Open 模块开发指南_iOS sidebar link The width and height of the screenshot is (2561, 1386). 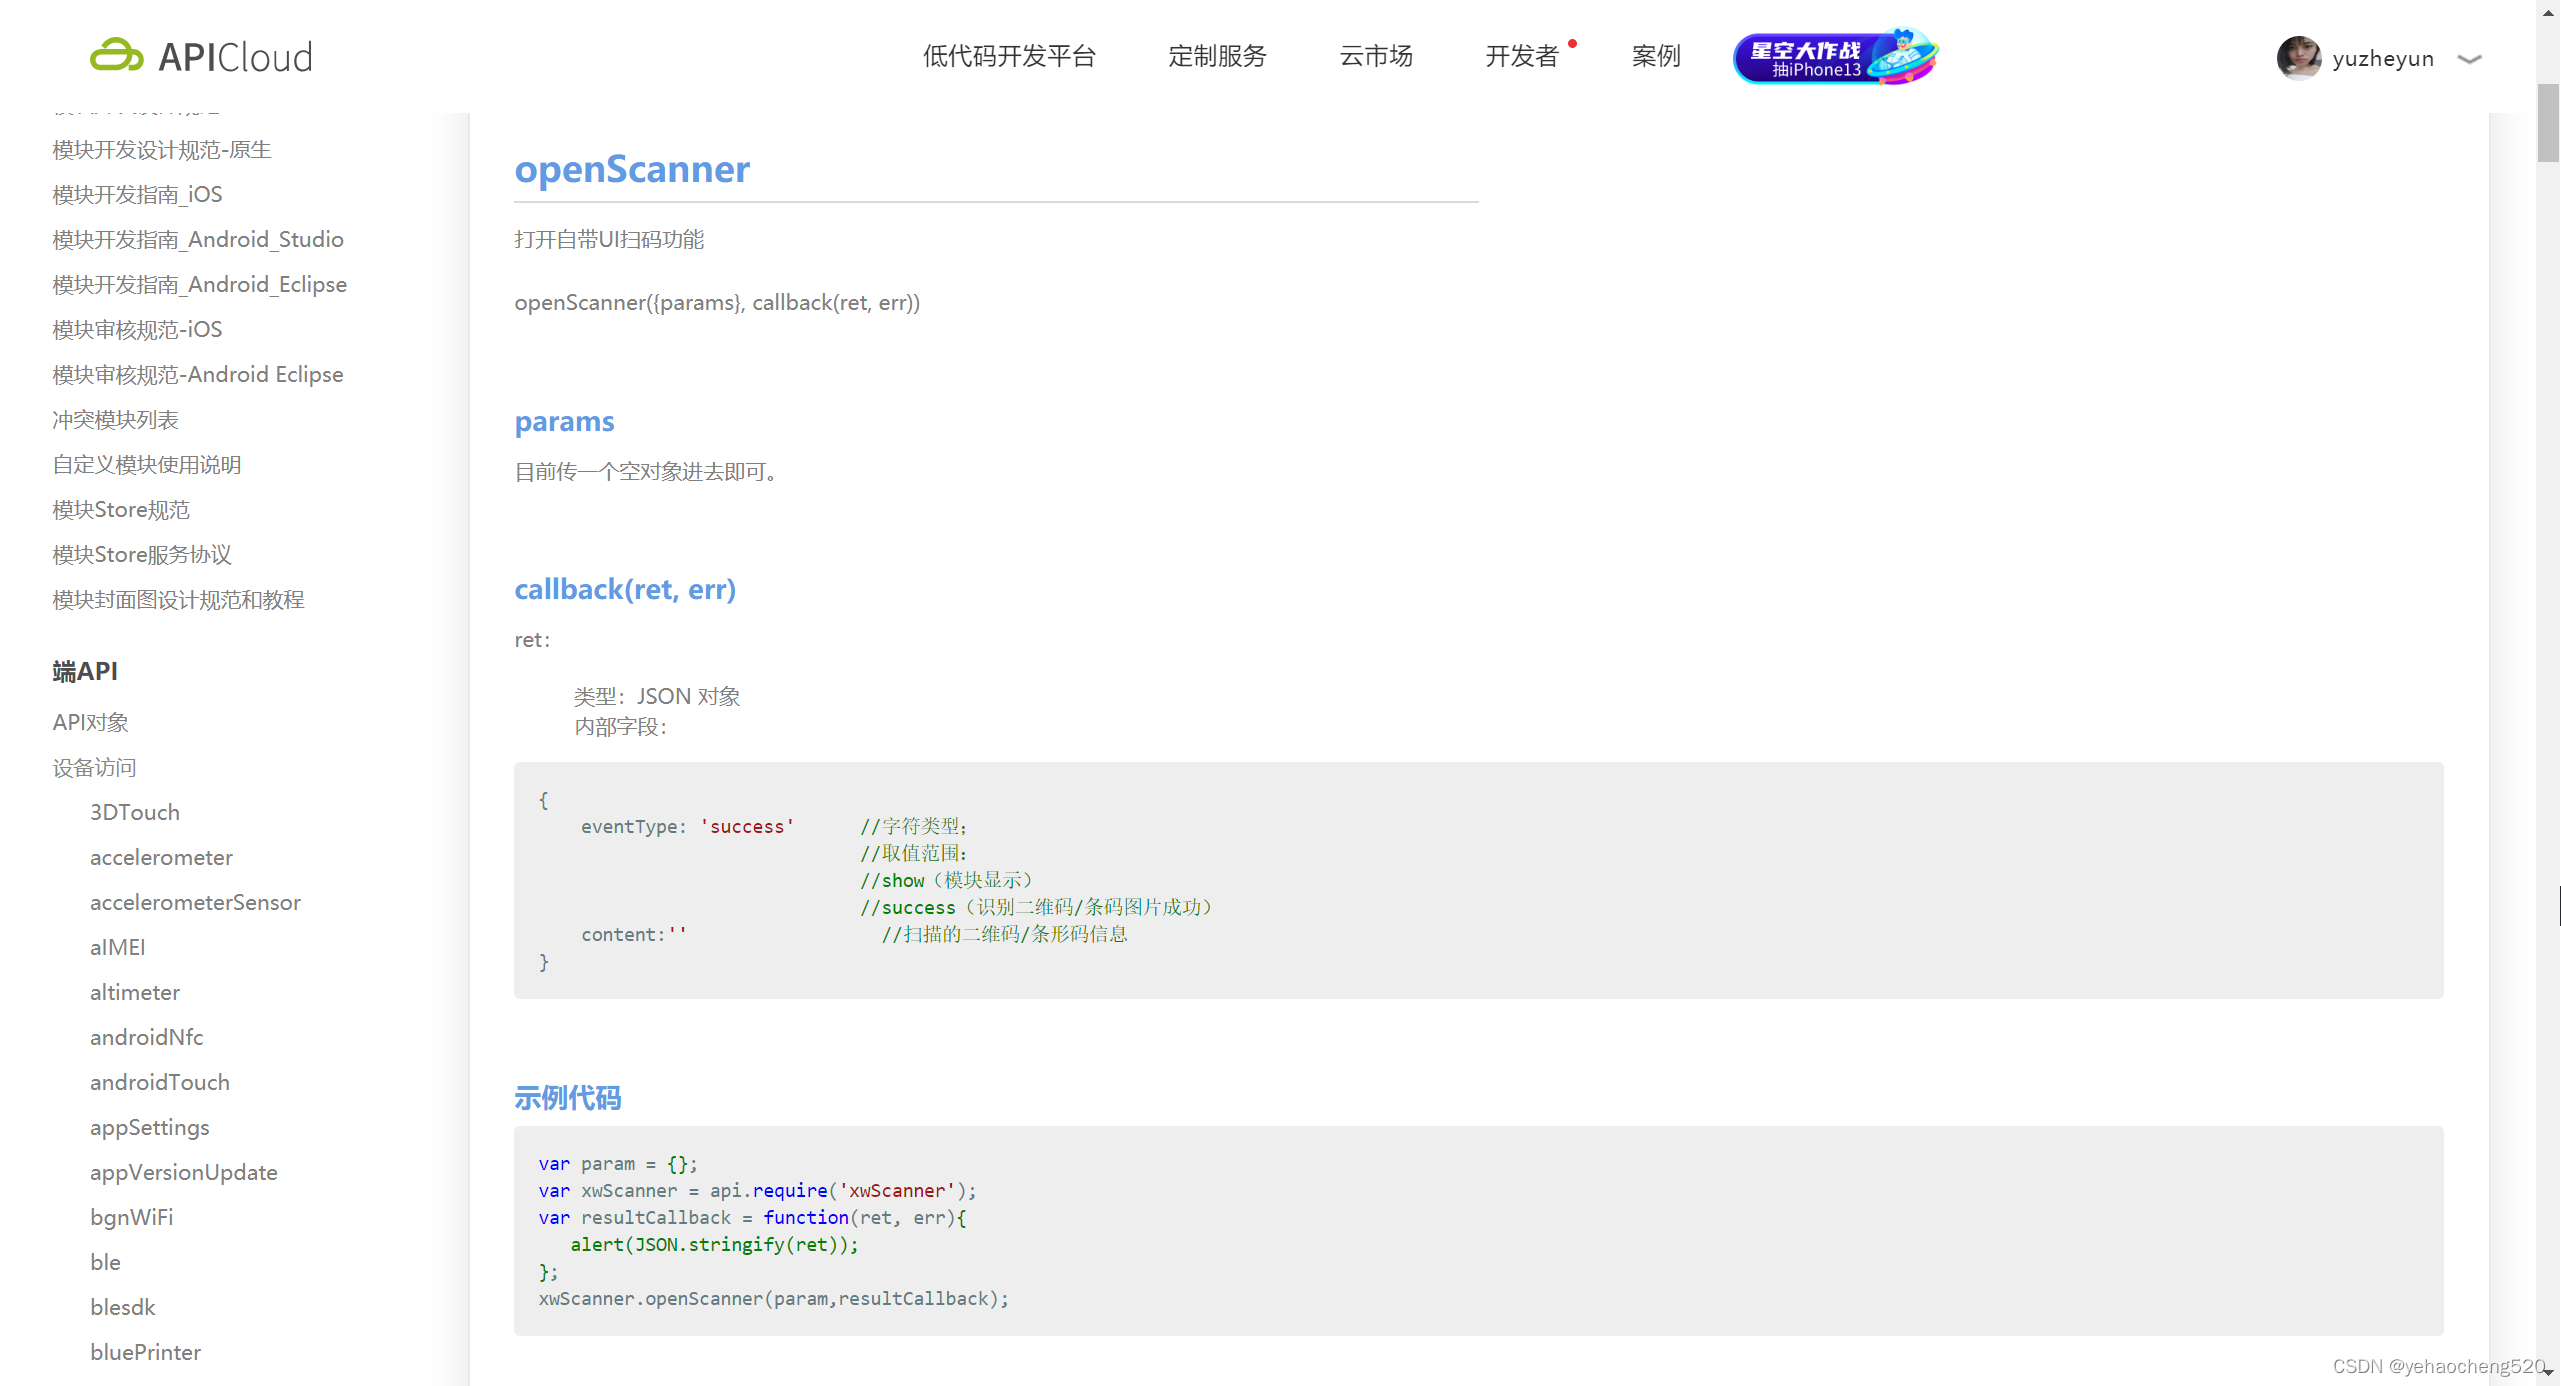pyautogui.click(x=137, y=194)
